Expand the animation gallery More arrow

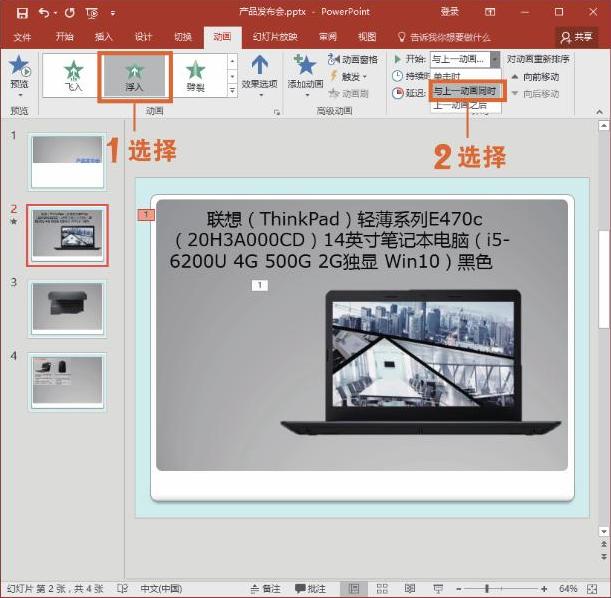232,90
